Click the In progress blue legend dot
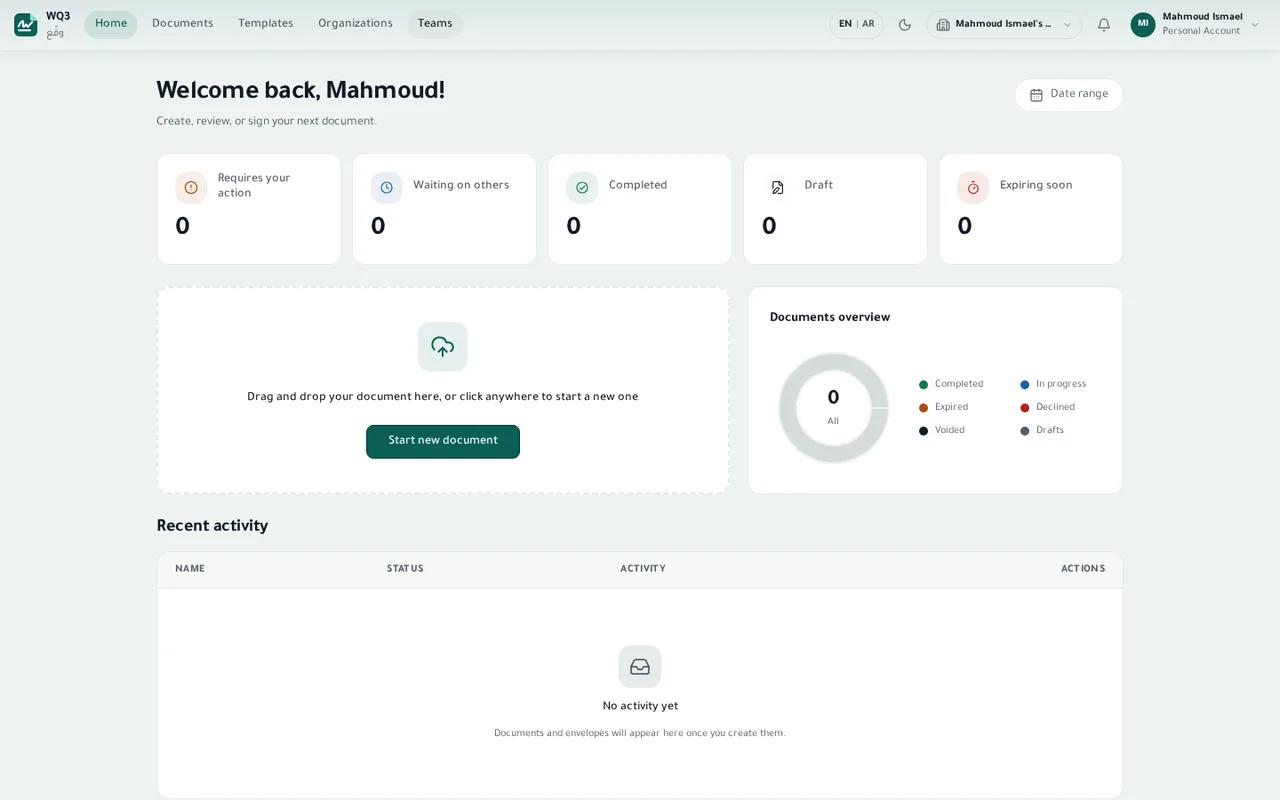 [x=1025, y=385]
